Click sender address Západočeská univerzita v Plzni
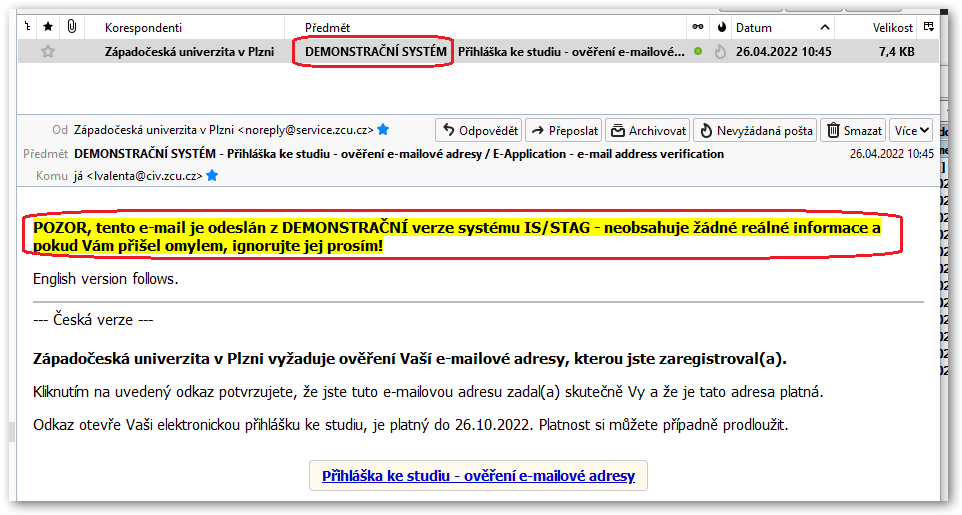962x515 pixels. click(x=224, y=130)
